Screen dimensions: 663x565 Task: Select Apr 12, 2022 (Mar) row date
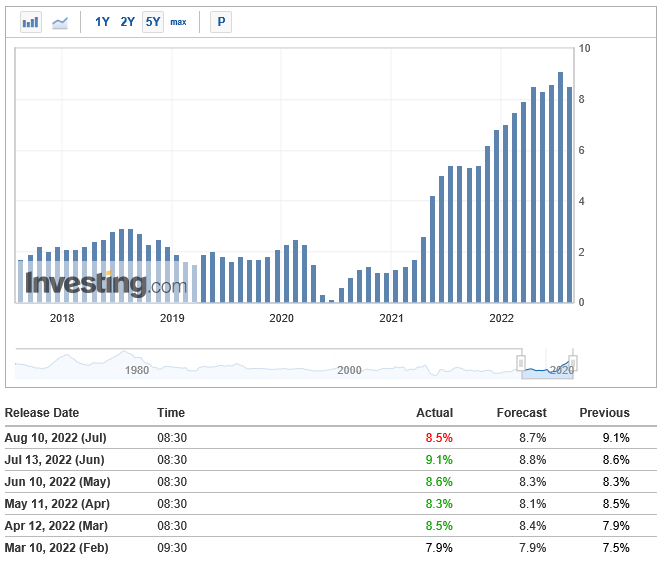[56, 526]
